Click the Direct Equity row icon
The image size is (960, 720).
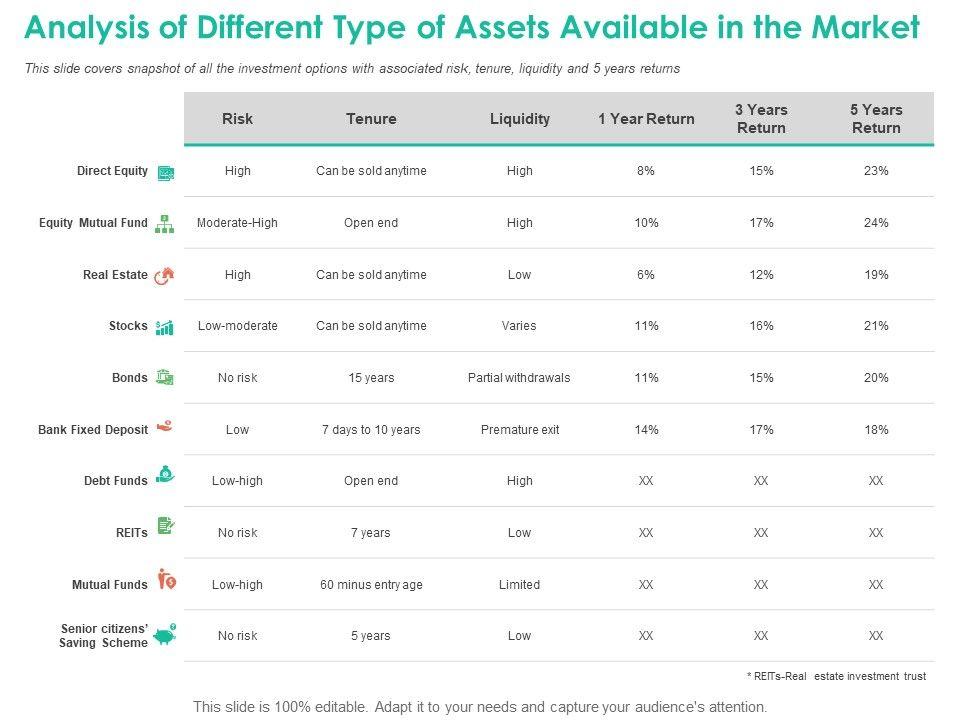tap(166, 173)
